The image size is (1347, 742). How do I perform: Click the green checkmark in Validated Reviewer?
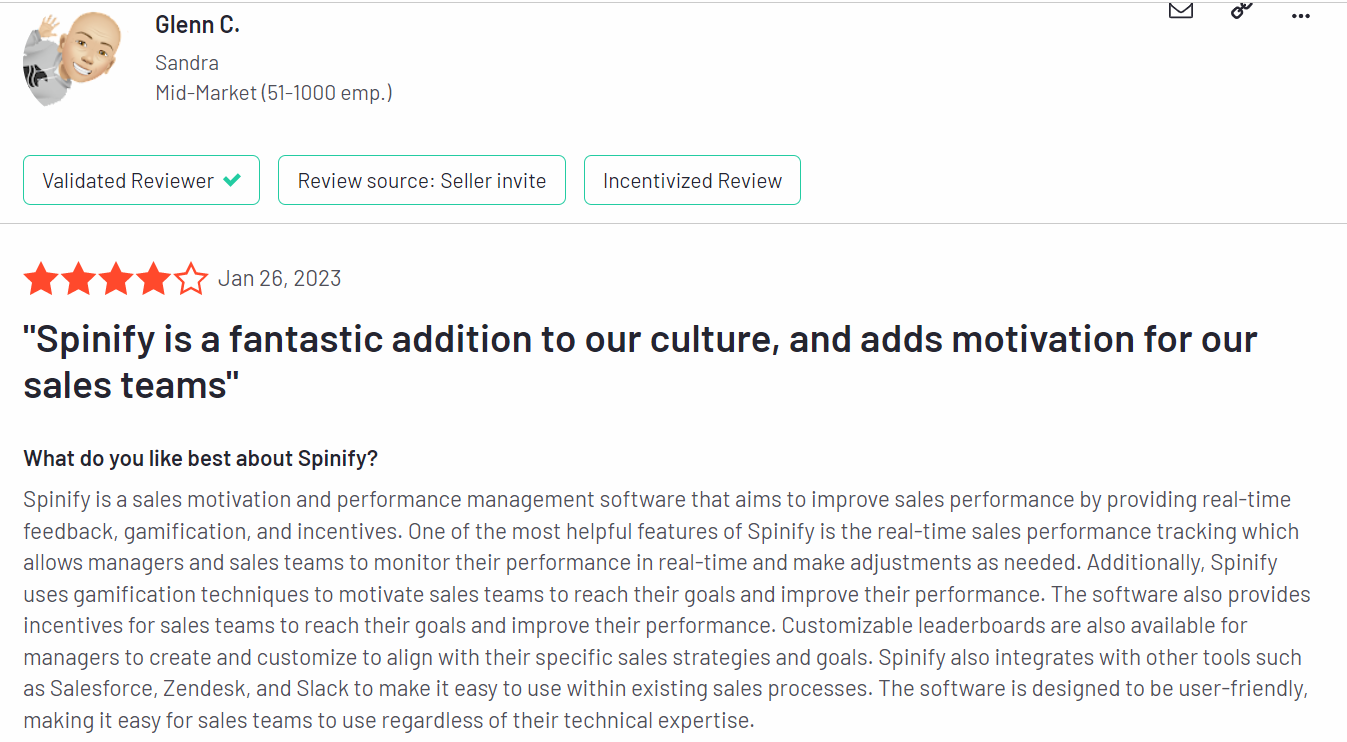tap(232, 180)
